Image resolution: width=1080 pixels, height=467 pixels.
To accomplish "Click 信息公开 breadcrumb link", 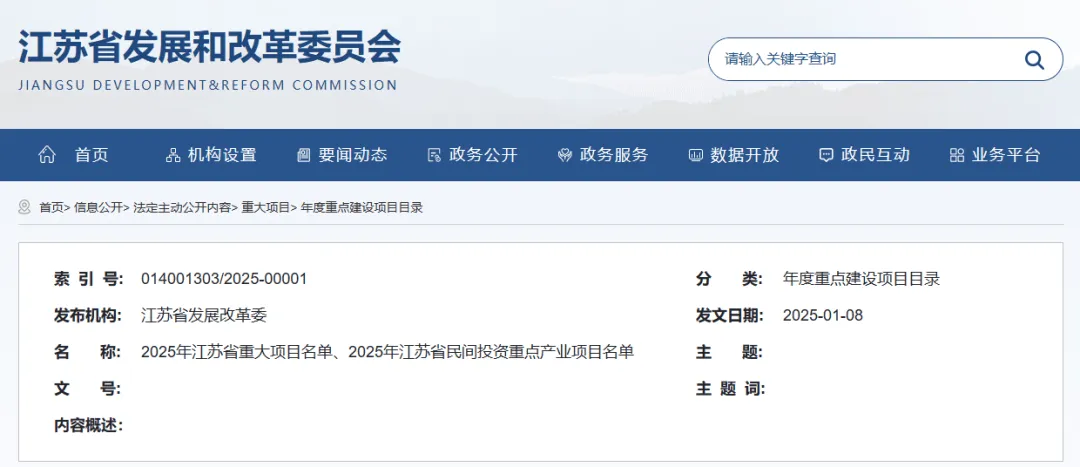I will pos(98,208).
